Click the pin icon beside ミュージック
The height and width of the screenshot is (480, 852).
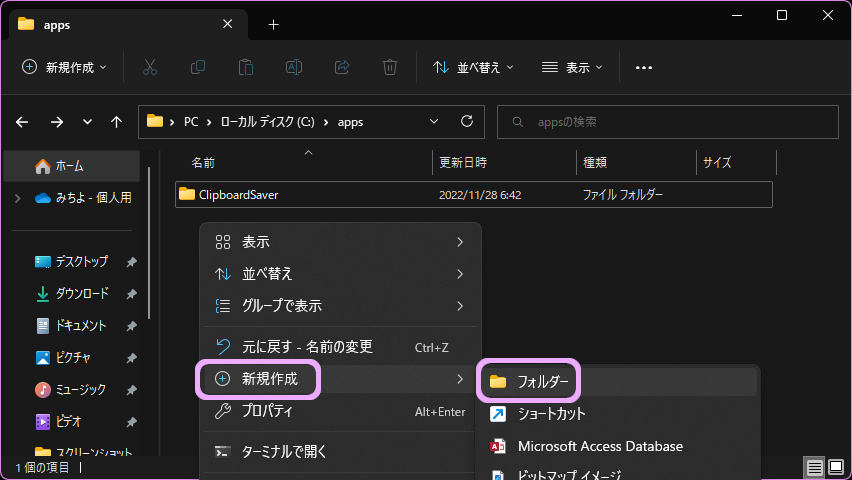131,390
